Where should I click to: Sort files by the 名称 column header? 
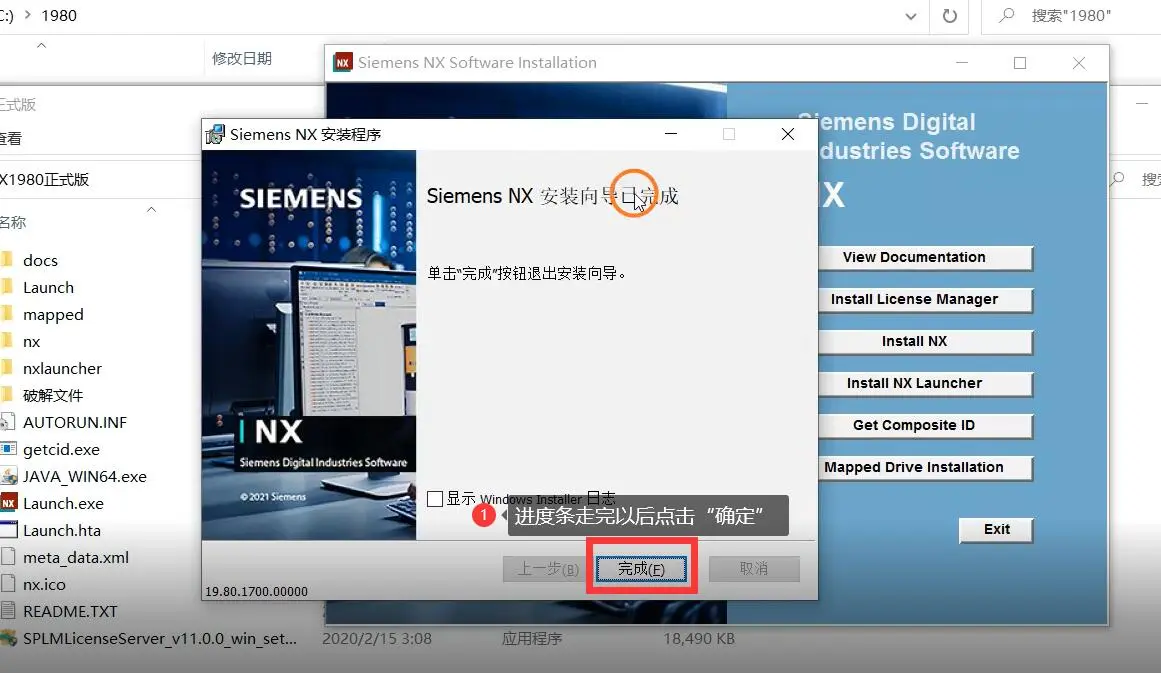tap(13, 222)
